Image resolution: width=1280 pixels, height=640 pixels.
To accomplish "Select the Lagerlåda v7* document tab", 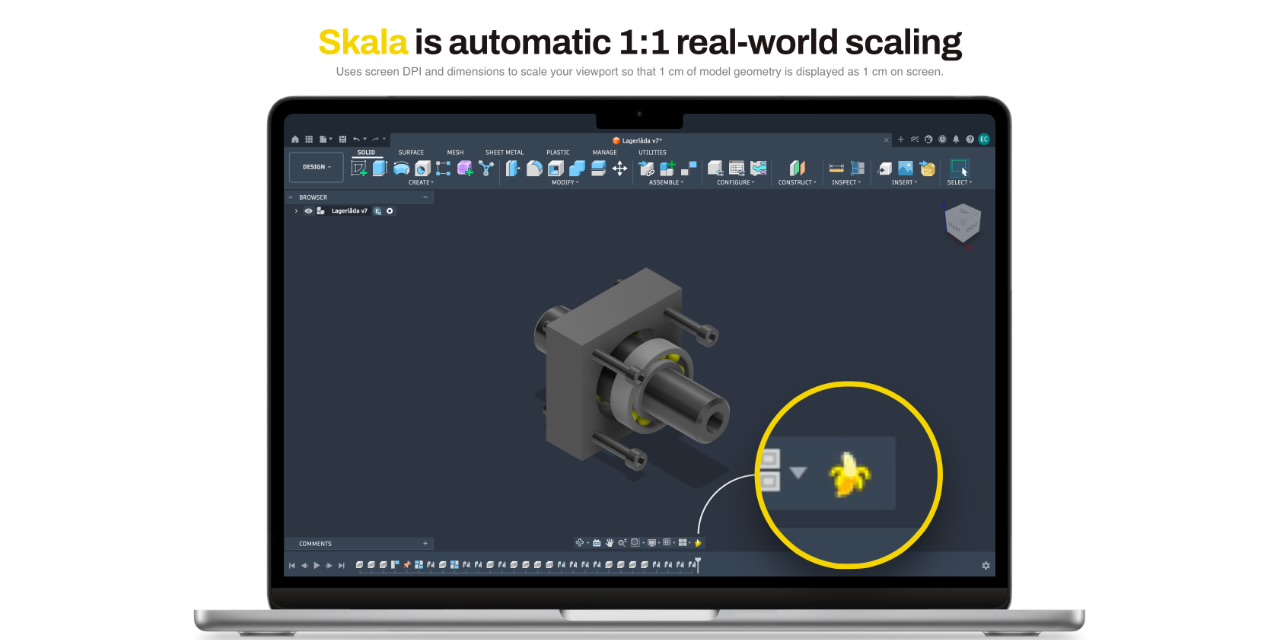I will pyautogui.click(x=641, y=140).
